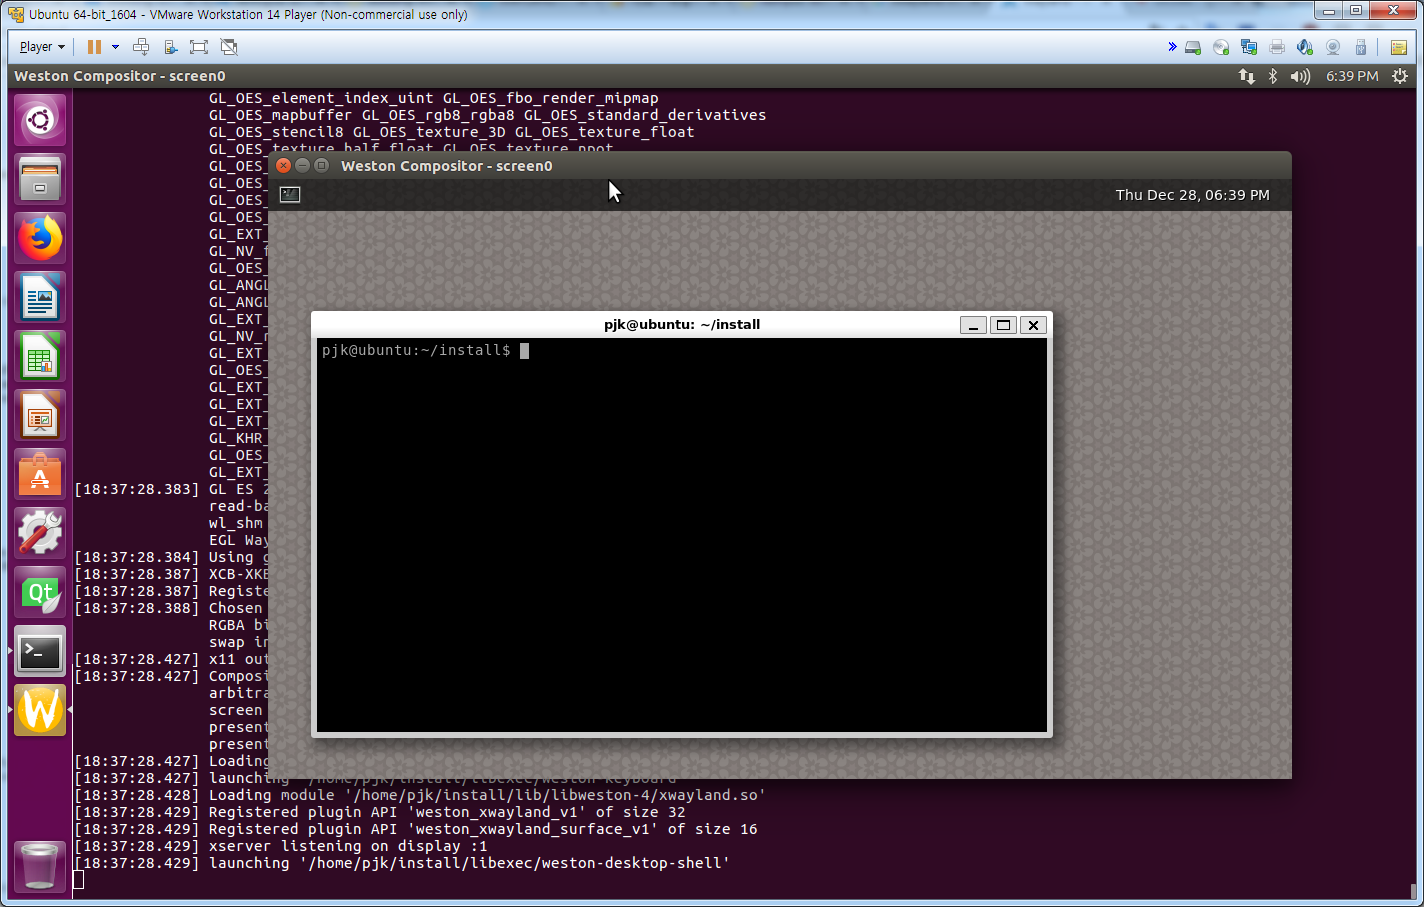Open the suspend button's dropdown arrow
This screenshot has width=1424, height=907.
pyautogui.click(x=113, y=46)
